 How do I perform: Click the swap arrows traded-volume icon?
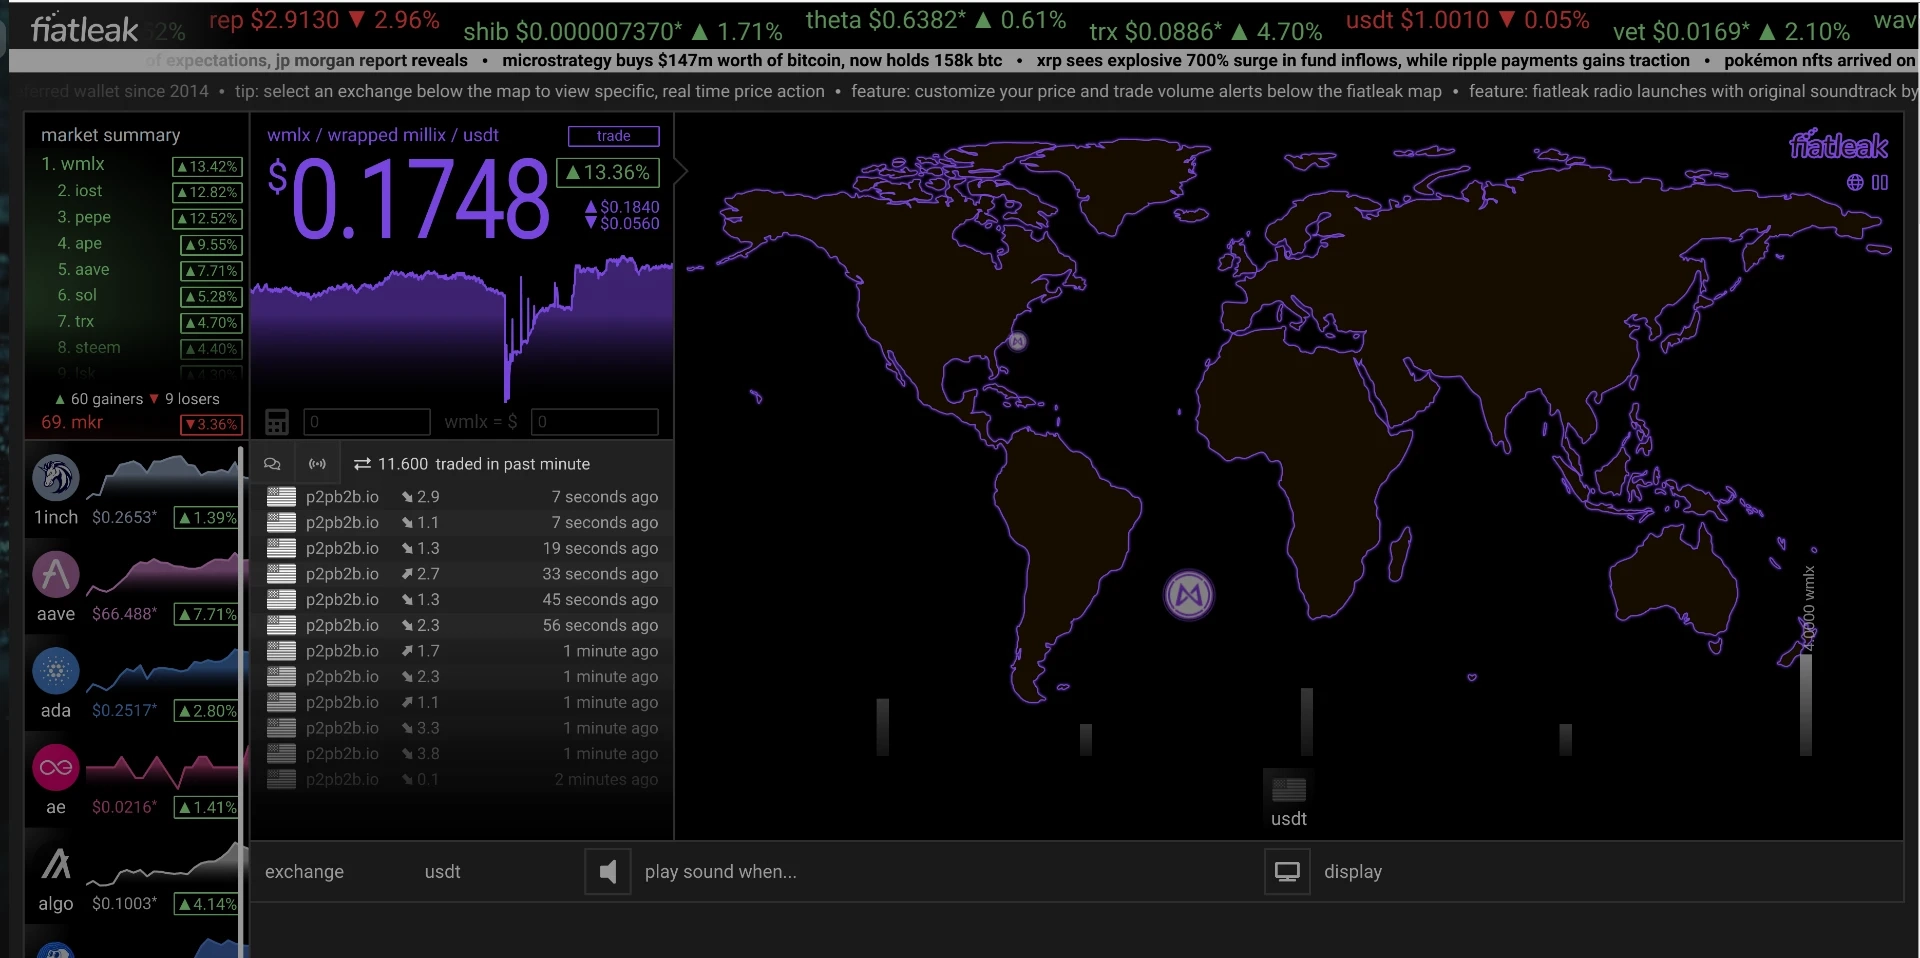(x=362, y=464)
